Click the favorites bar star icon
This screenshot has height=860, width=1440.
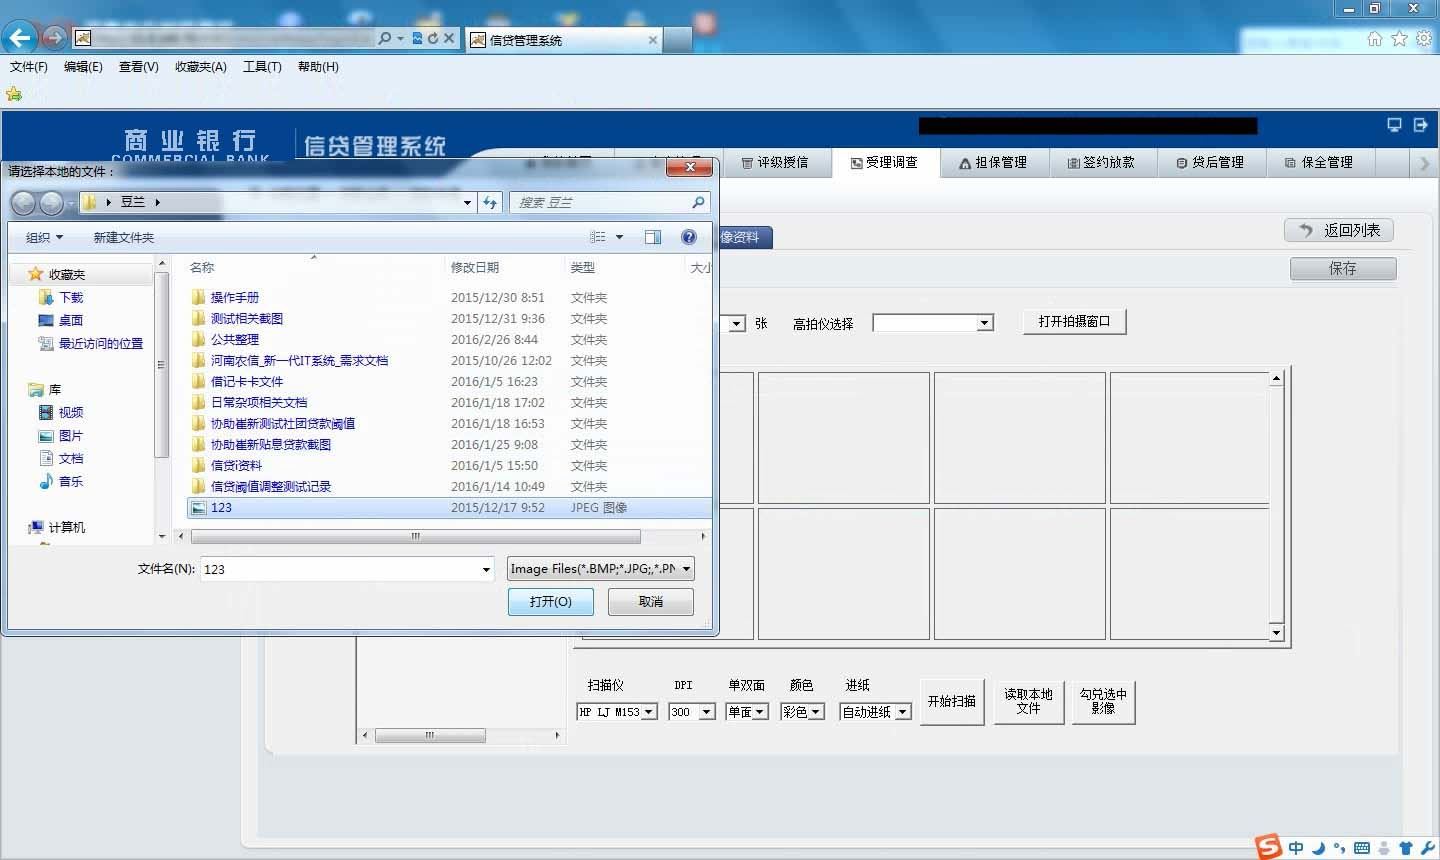14,94
